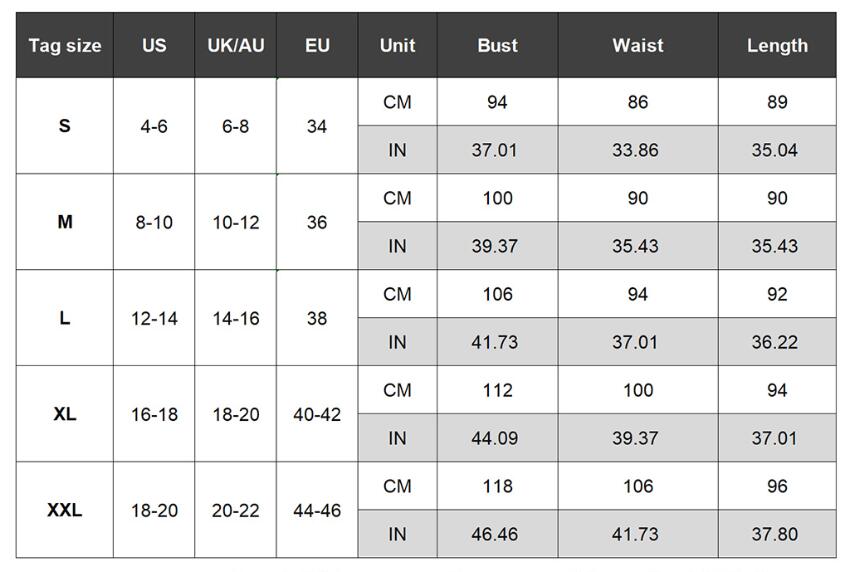The width and height of the screenshot is (852, 572).
Task: Select the XXL tag size cell
Action: pos(65,510)
